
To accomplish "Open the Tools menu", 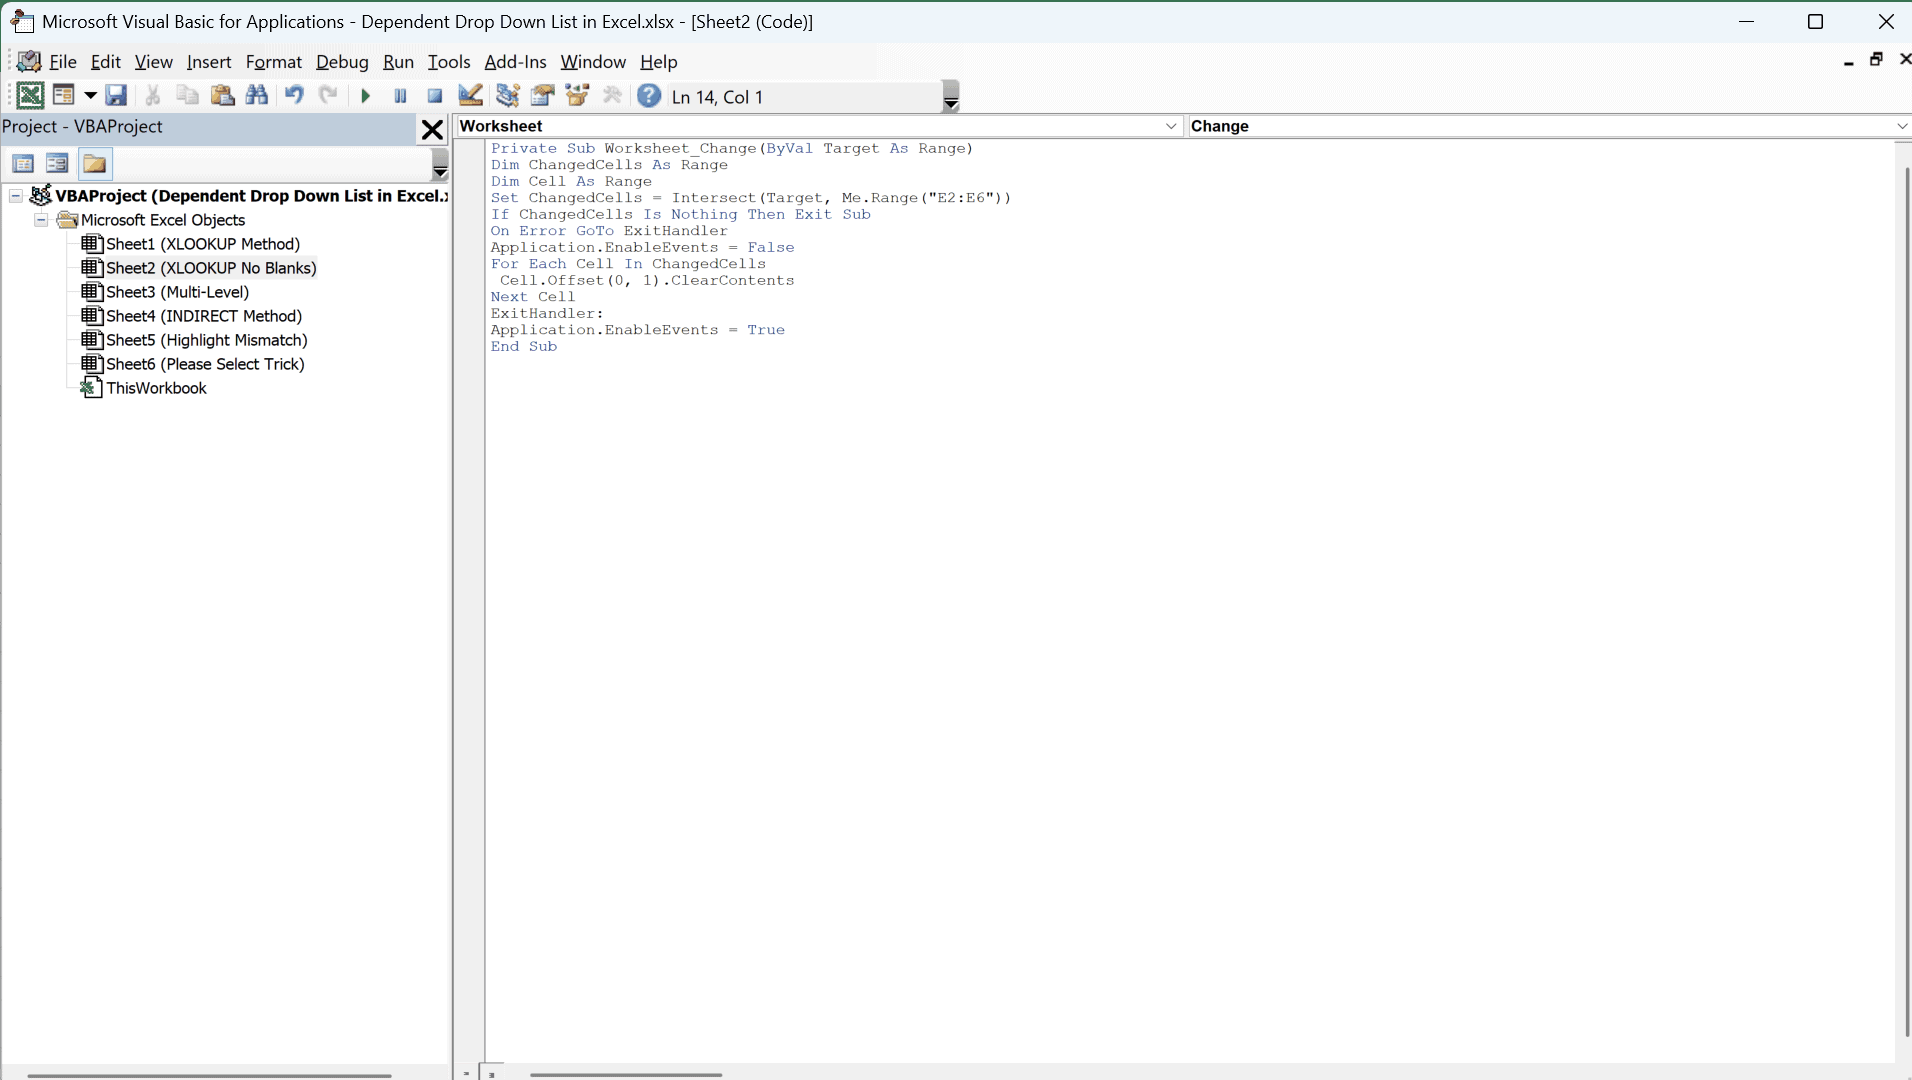I will pos(449,62).
